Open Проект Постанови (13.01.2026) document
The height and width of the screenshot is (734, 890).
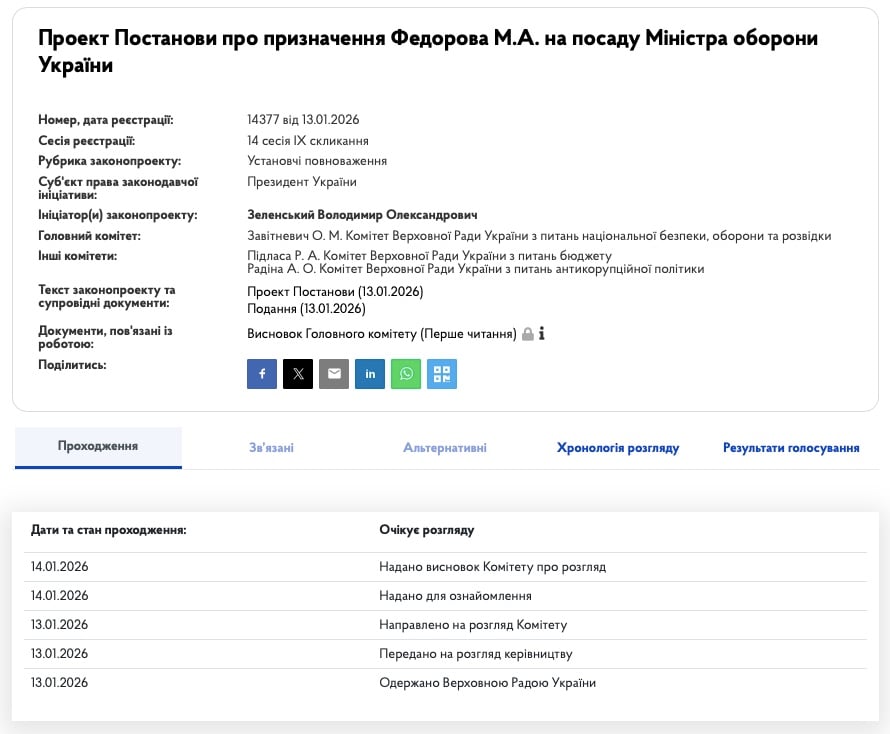(335, 291)
